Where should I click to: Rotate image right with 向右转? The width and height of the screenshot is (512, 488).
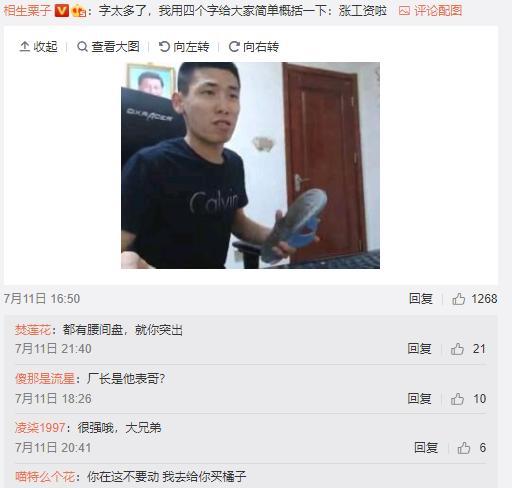click(x=254, y=47)
